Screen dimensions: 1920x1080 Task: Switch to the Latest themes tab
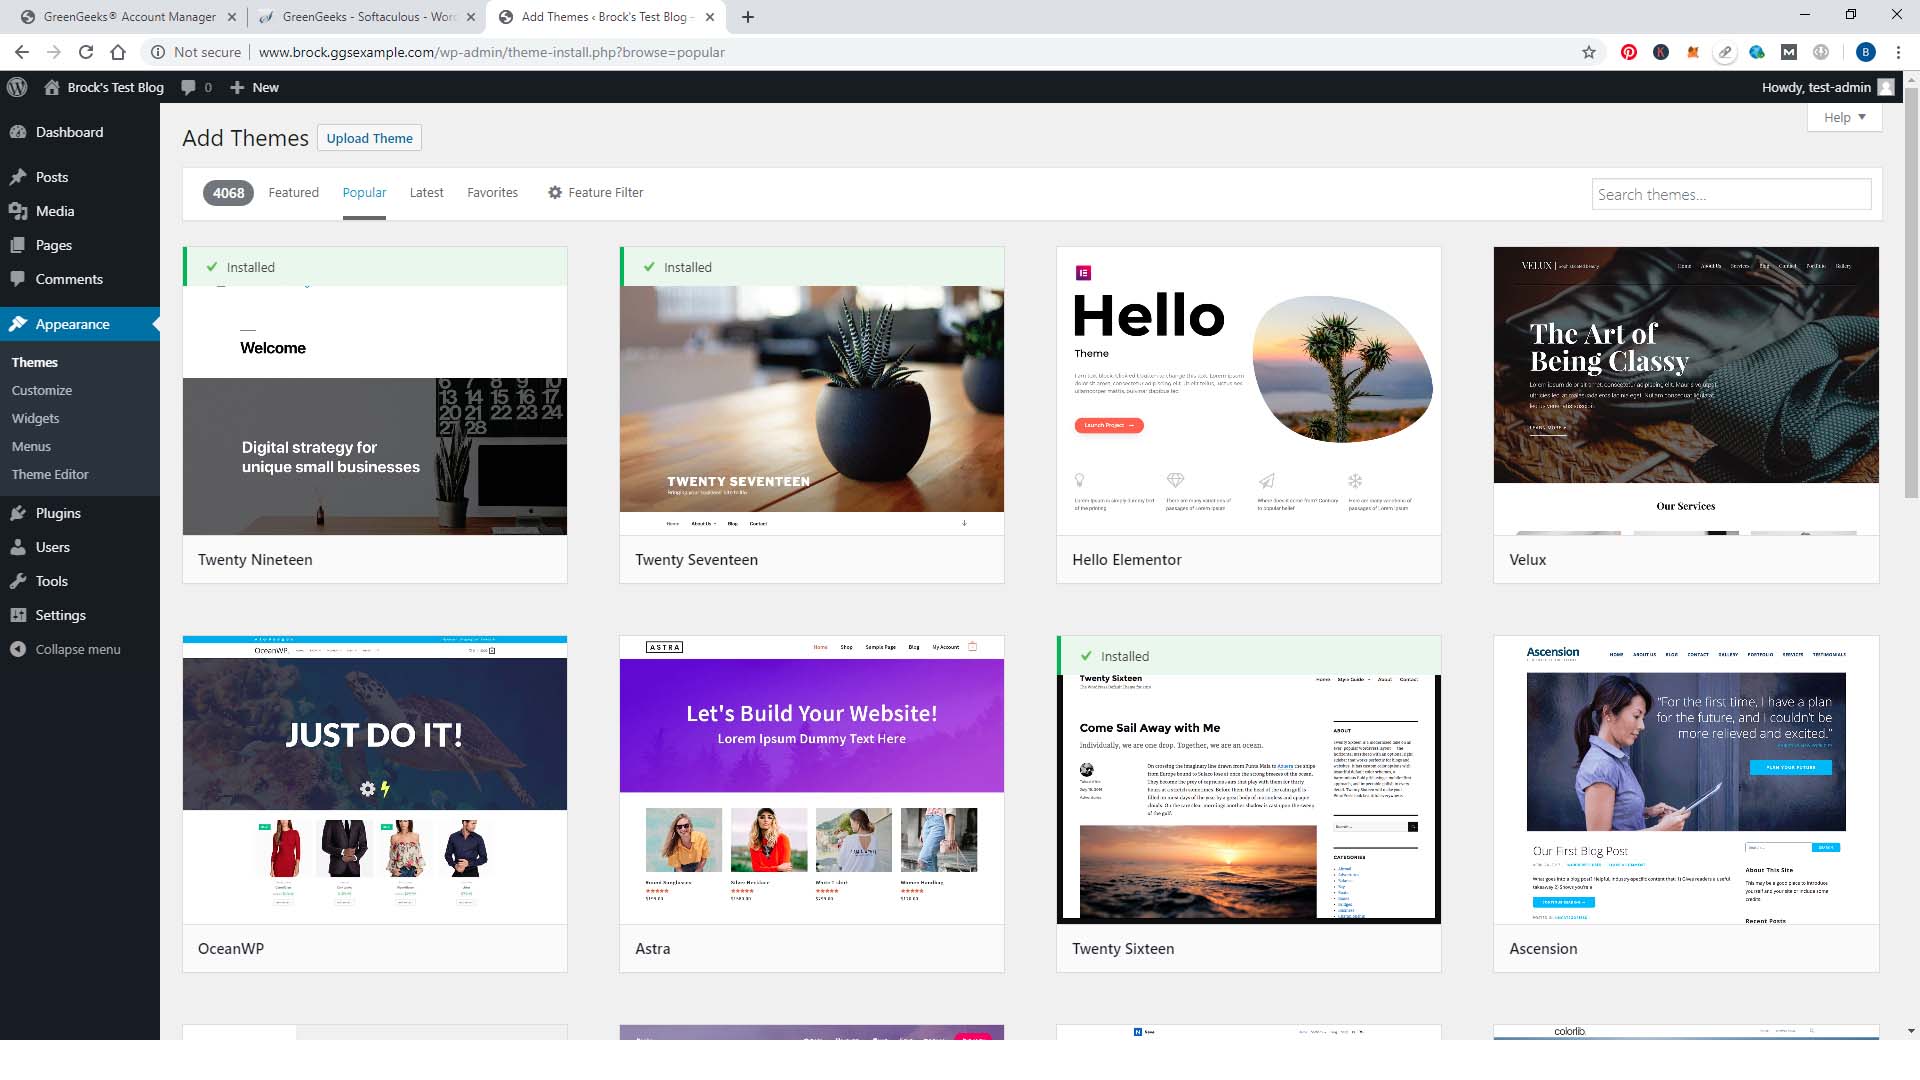click(x=426, y=192)
